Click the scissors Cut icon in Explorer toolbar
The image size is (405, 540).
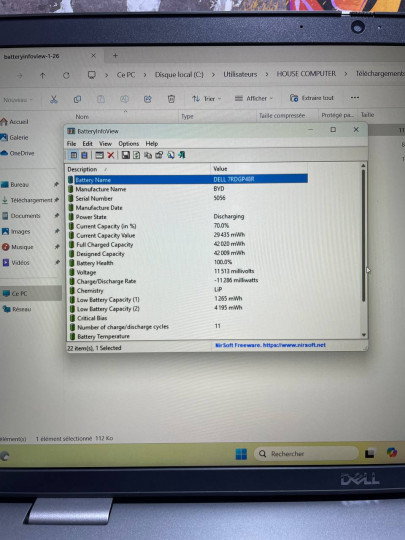click(x=54, y=99)
